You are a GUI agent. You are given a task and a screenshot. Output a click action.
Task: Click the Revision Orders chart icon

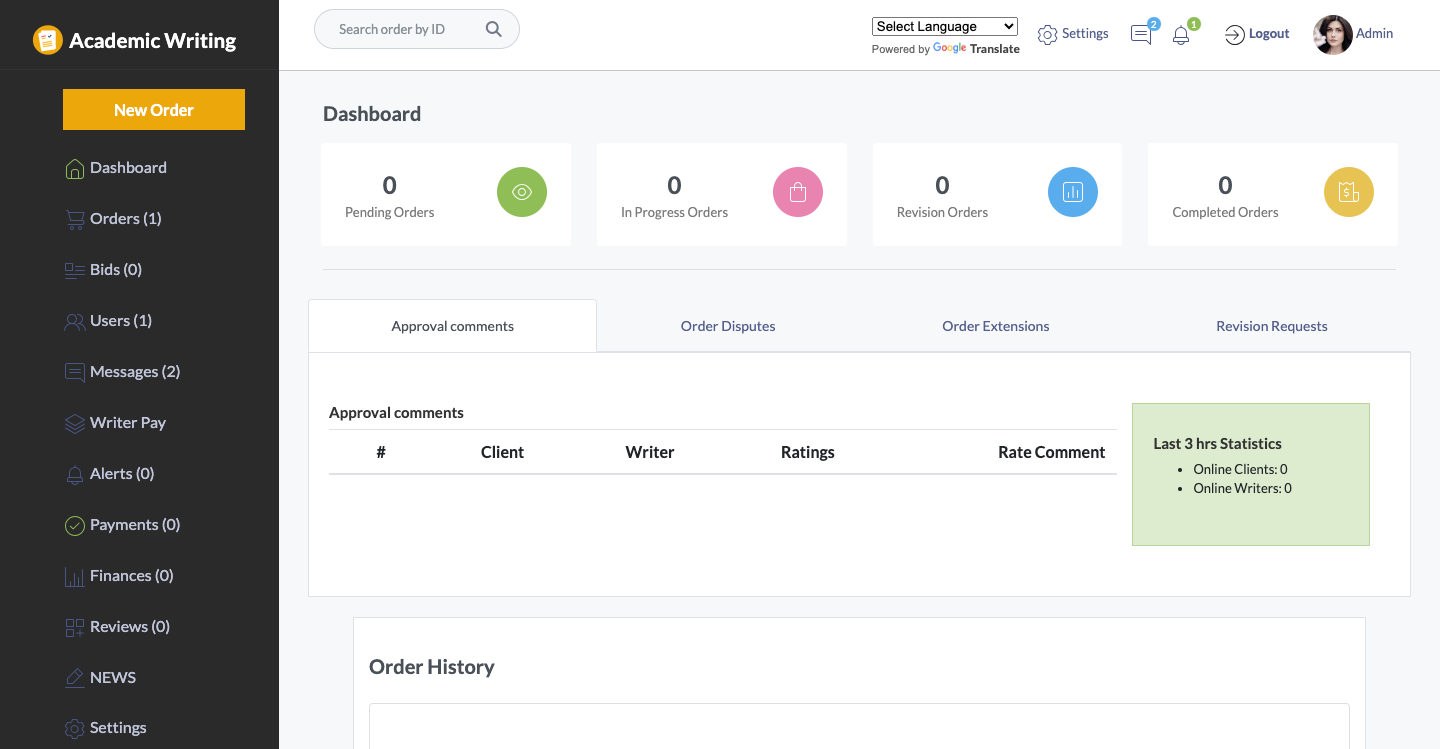(x=1073, y=192)
